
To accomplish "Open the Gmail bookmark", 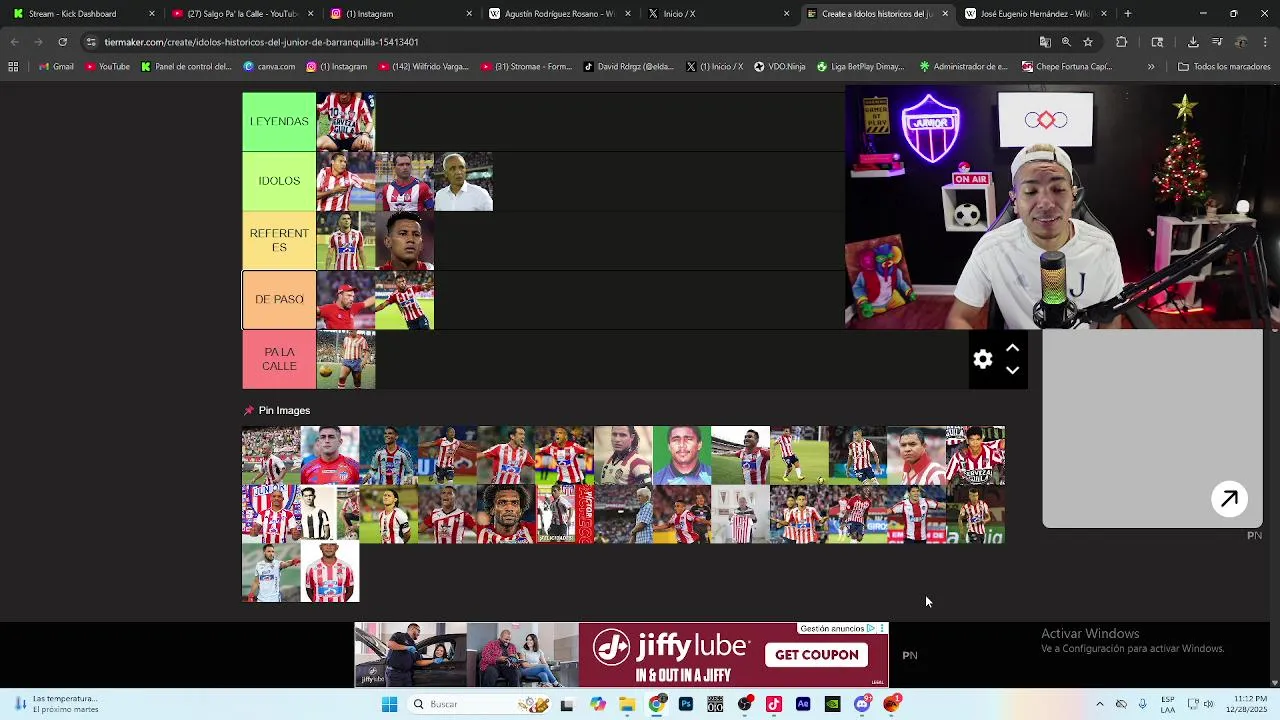I will pos(56,67).
